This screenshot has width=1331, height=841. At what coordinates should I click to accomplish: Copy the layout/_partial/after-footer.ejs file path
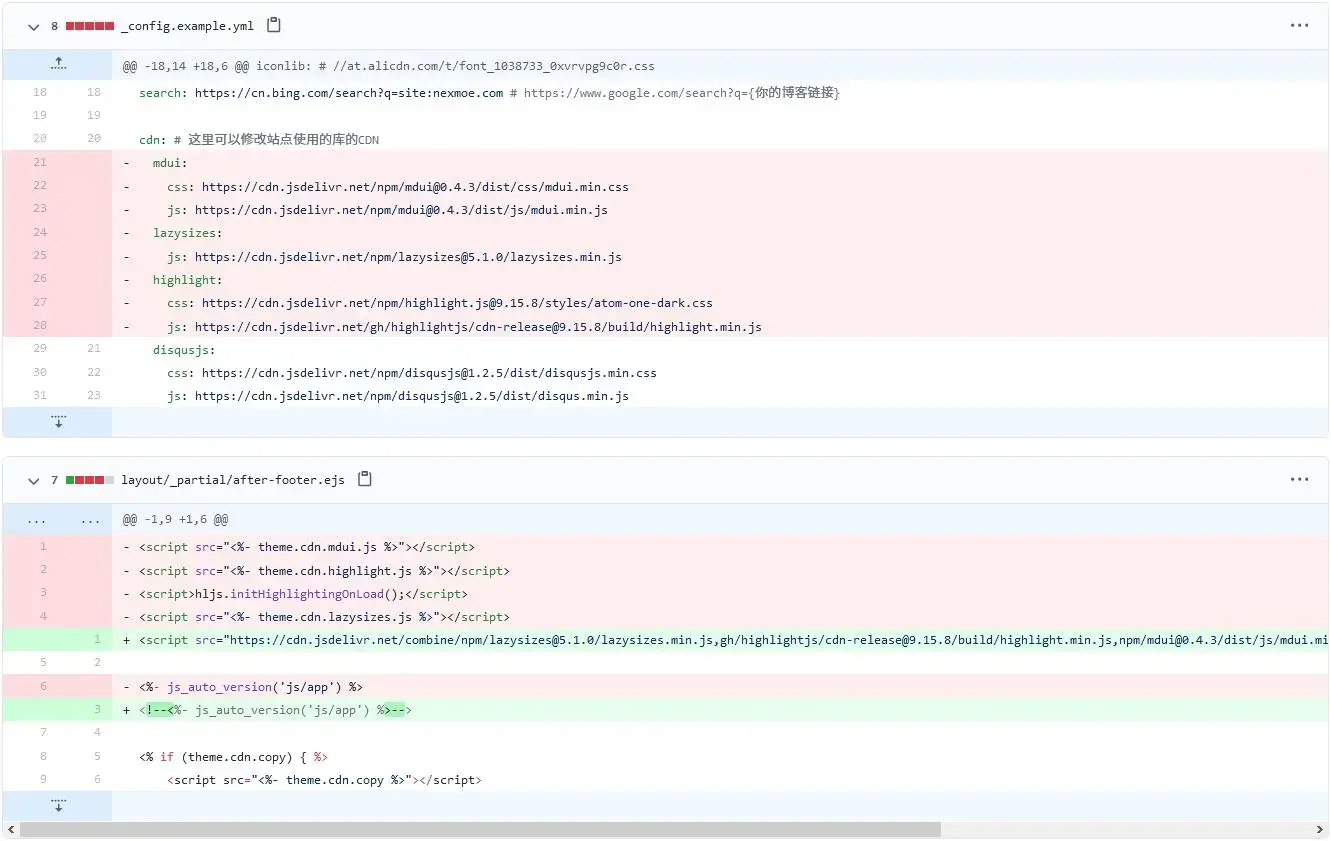(364, 479)
